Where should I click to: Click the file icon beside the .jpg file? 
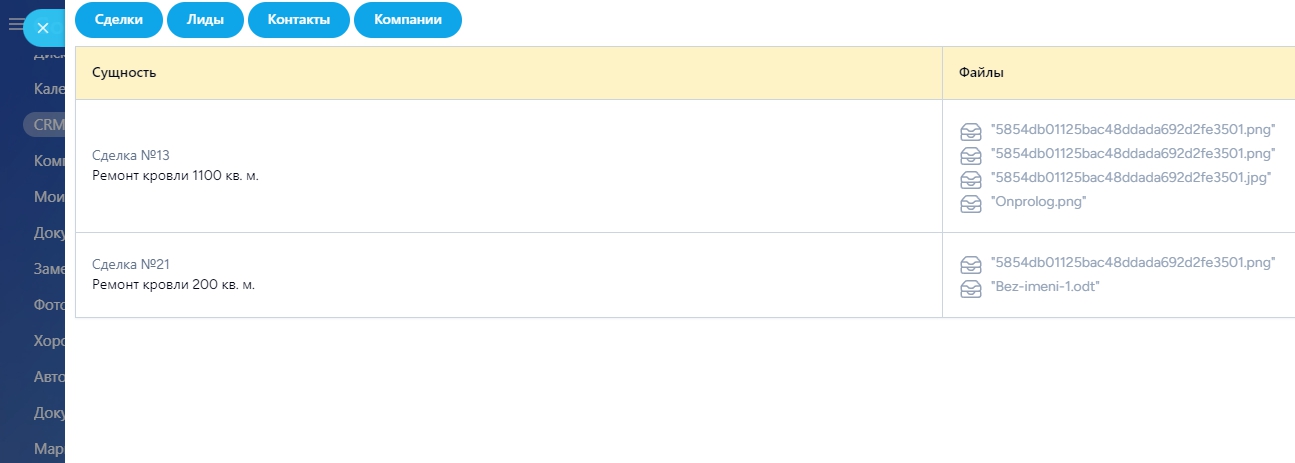point(970,179)
